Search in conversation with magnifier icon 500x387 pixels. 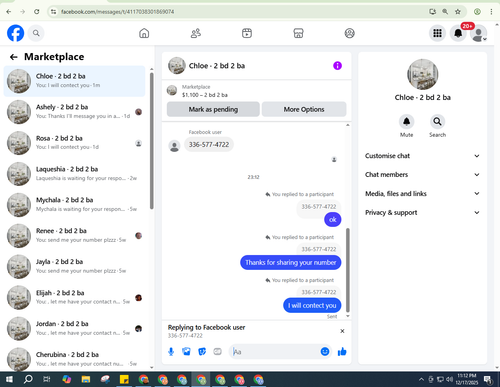coord(437,122)
